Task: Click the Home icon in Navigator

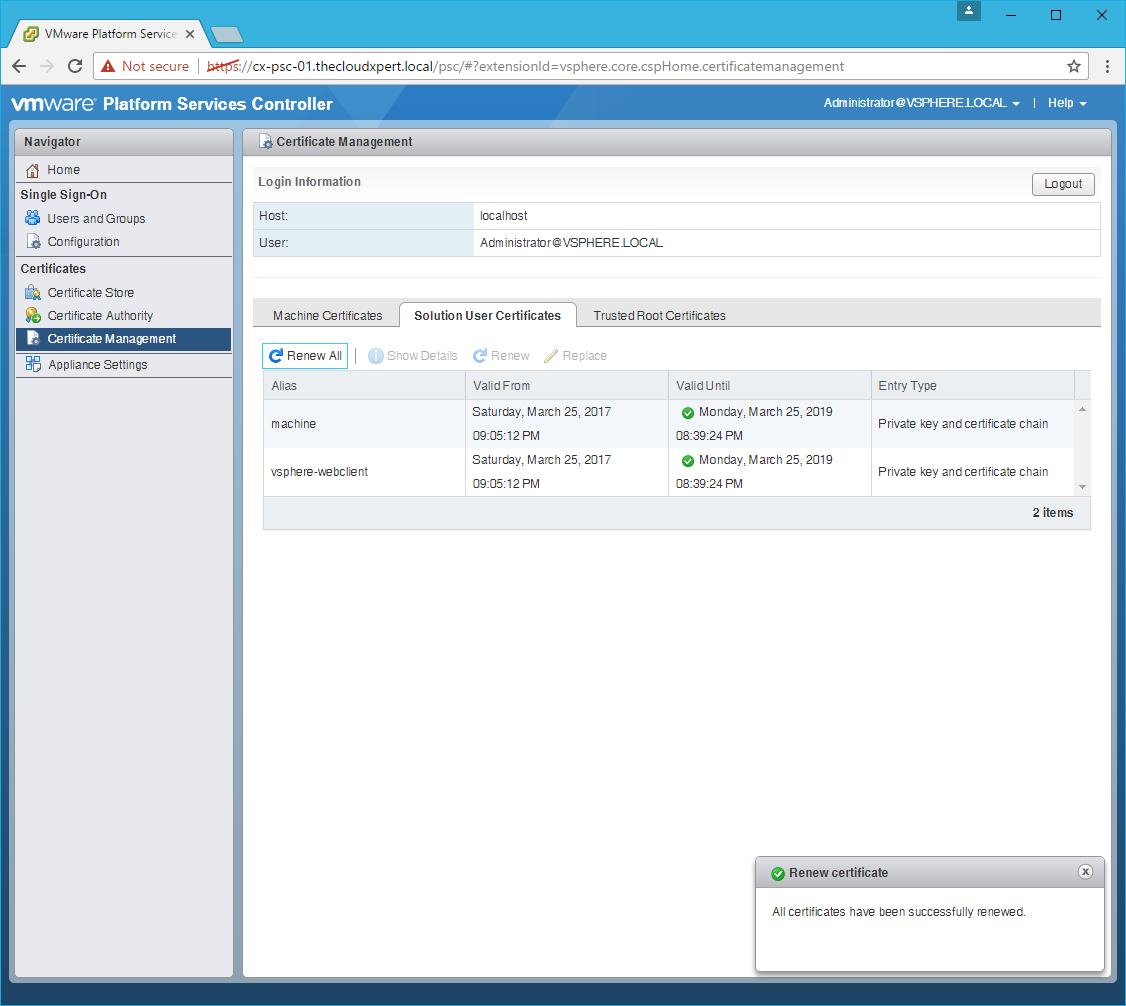Action: tap(33, 170)
